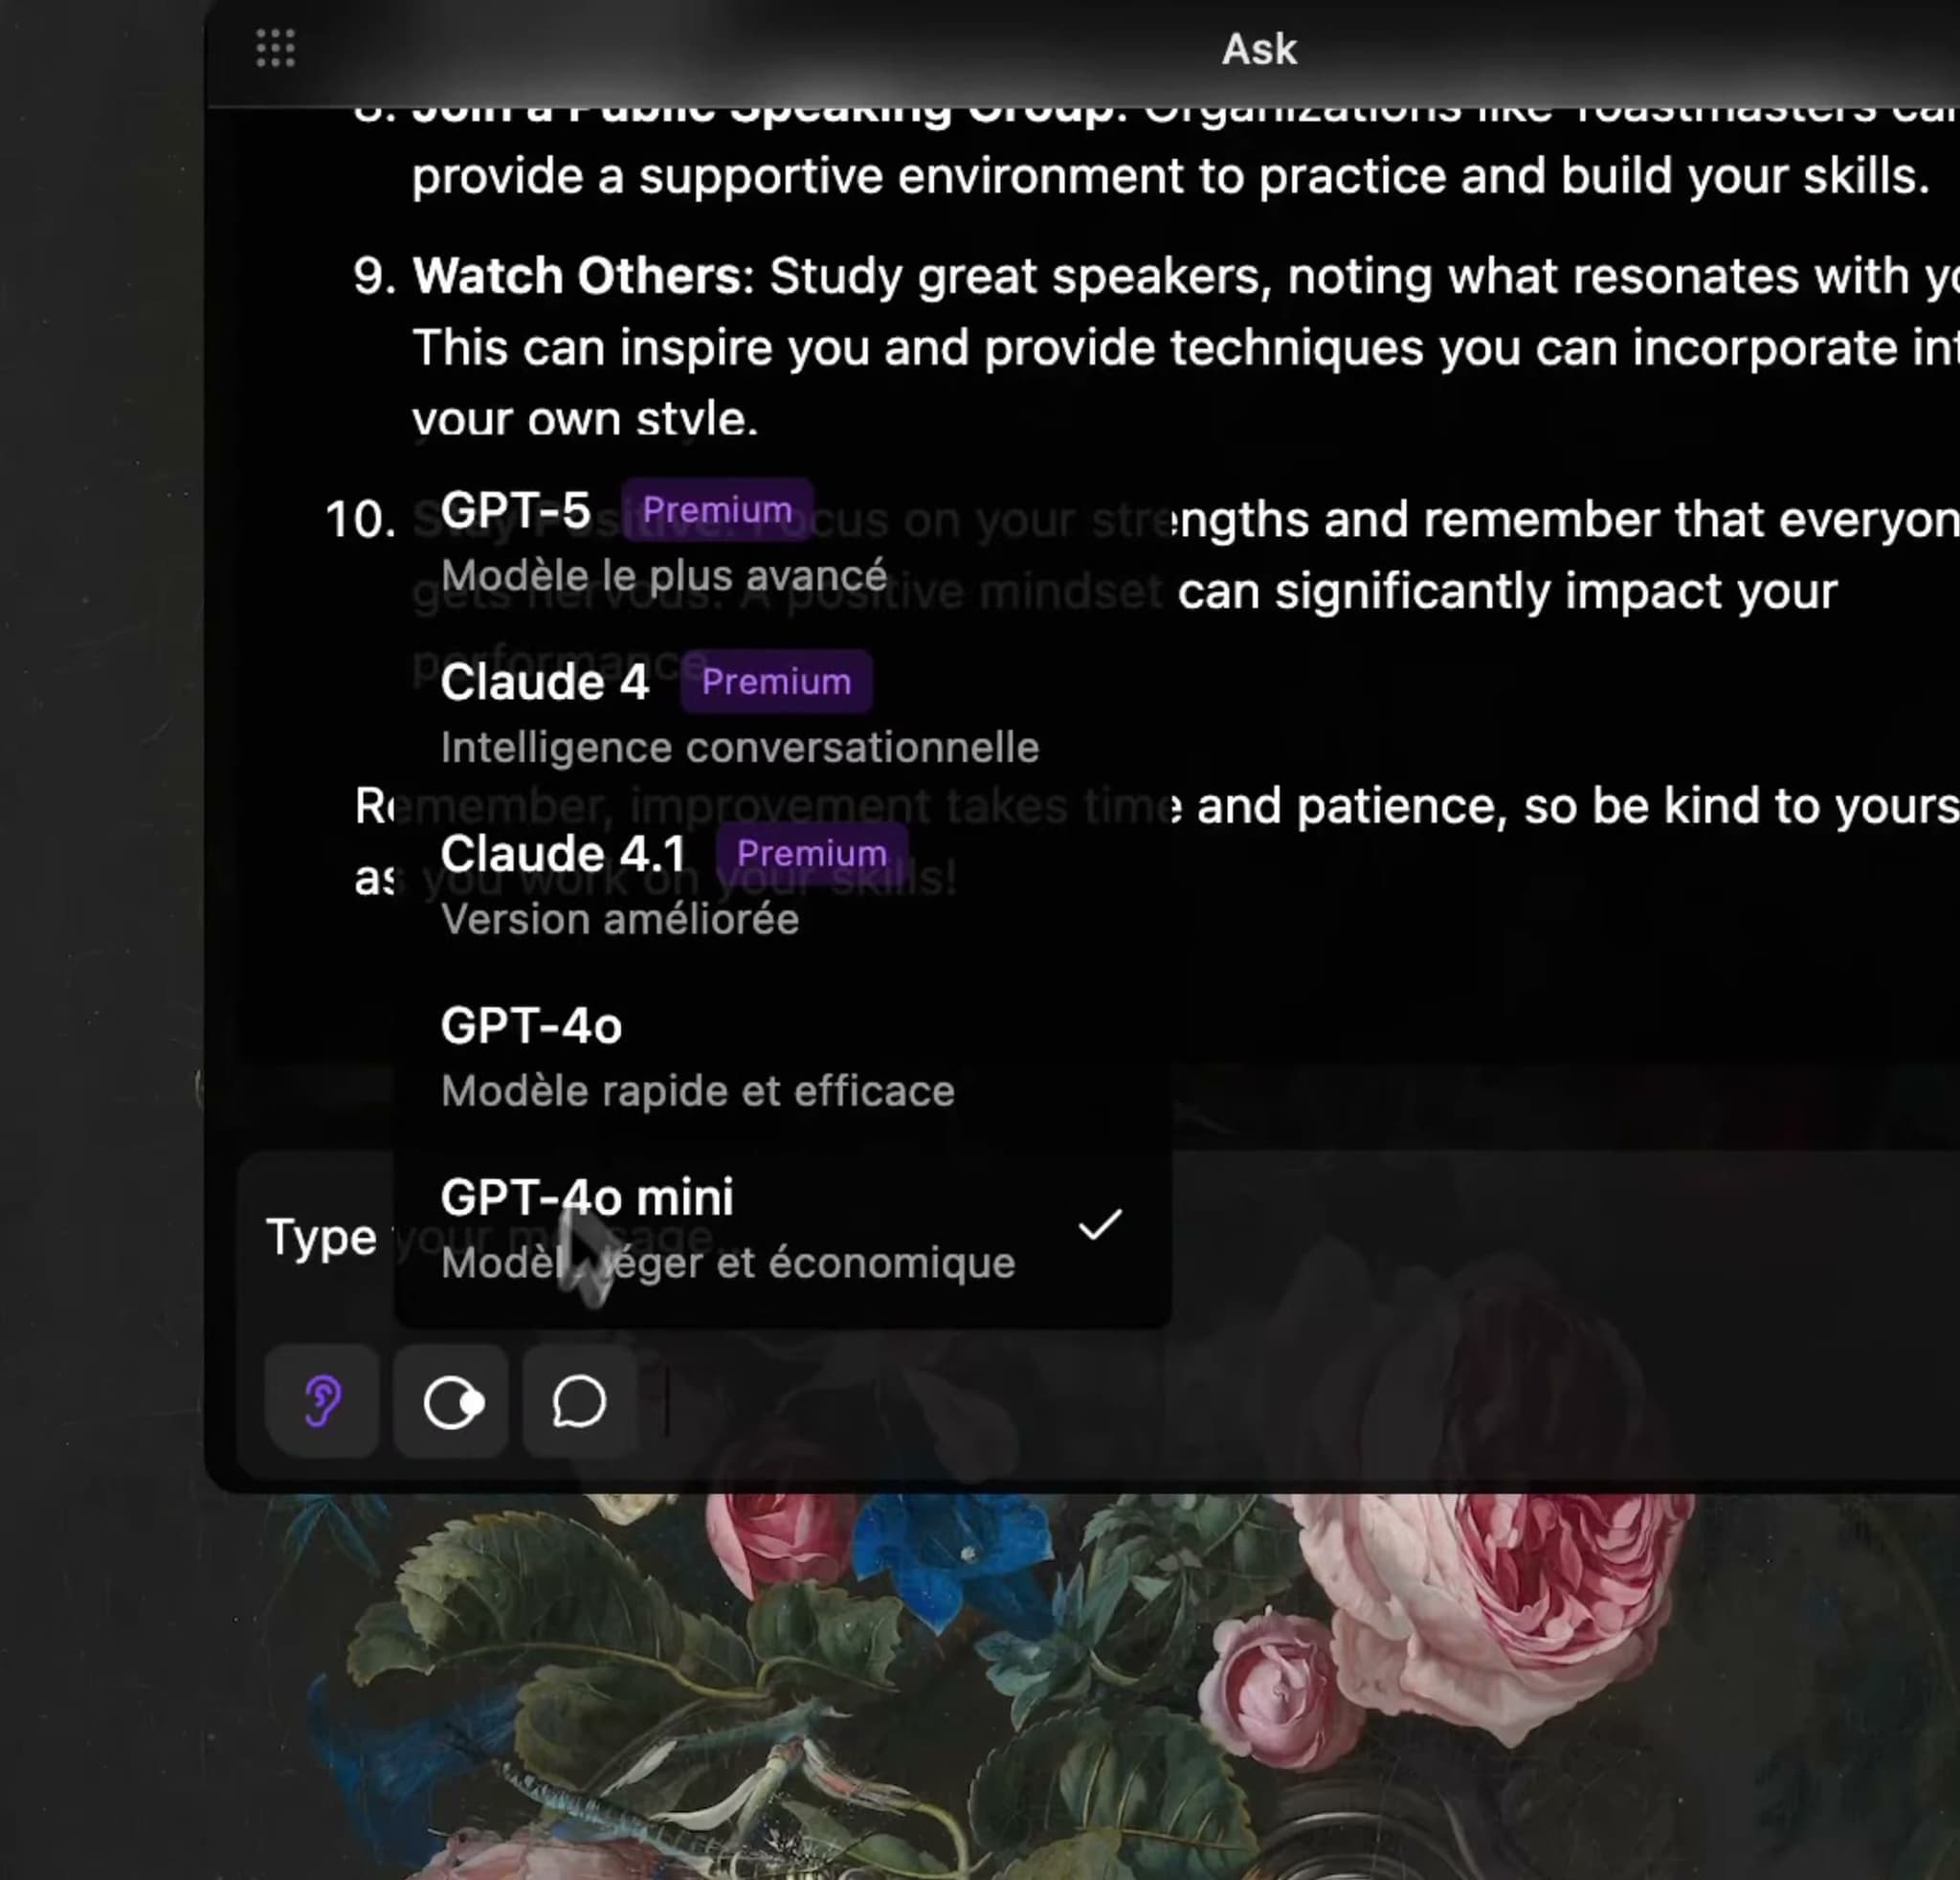Screen dimensions: 1960x1880
Task: Click the Version améliorée subtitle
Action: click(620, 920)
